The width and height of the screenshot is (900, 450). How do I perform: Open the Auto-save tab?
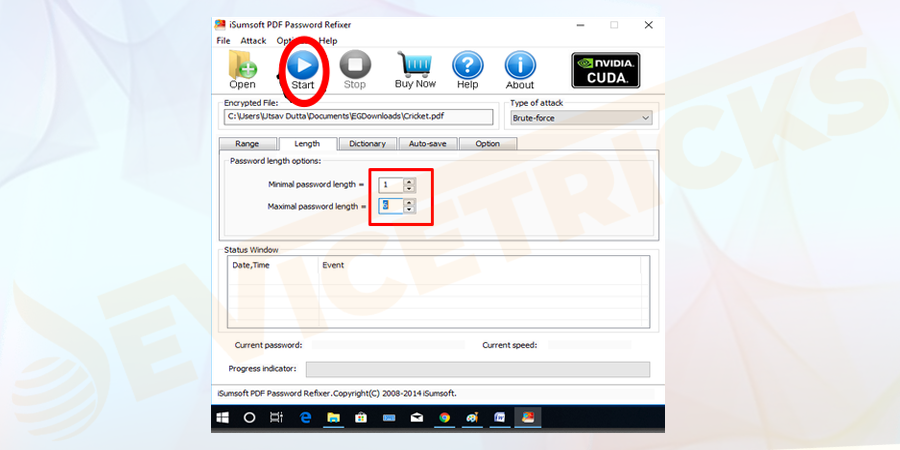tap(428, 143)
